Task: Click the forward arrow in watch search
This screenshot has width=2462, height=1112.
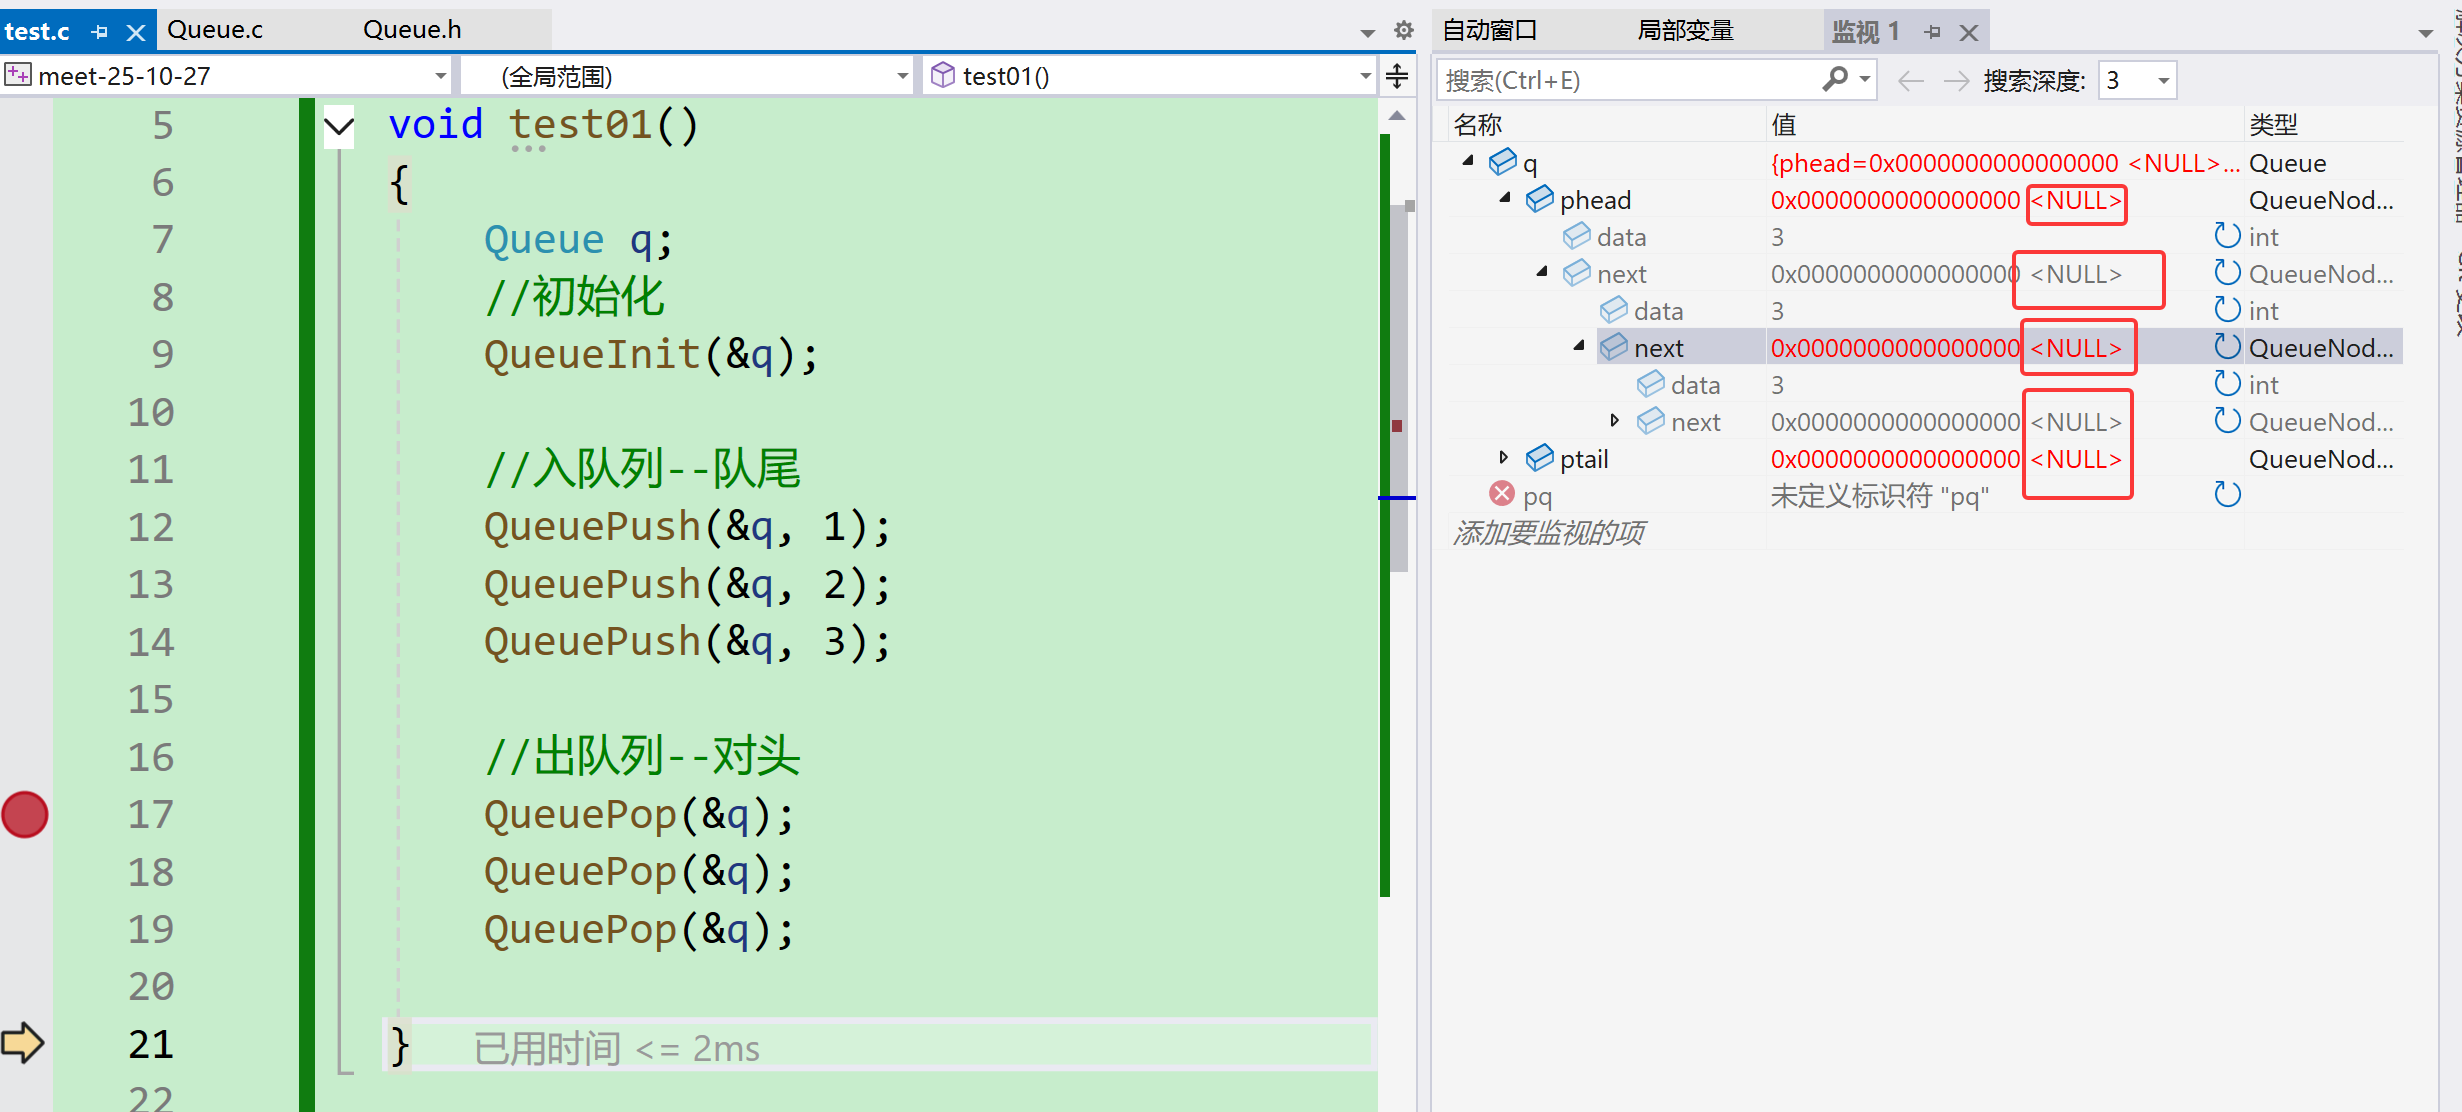Action: pos(1955,80)
